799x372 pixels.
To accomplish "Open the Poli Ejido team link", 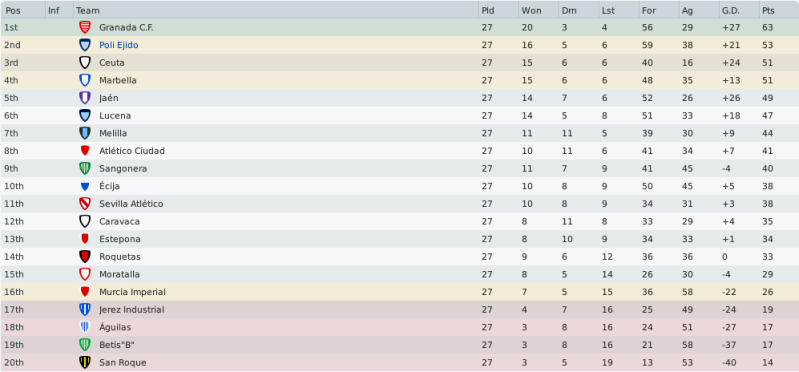I will point(119,45).
